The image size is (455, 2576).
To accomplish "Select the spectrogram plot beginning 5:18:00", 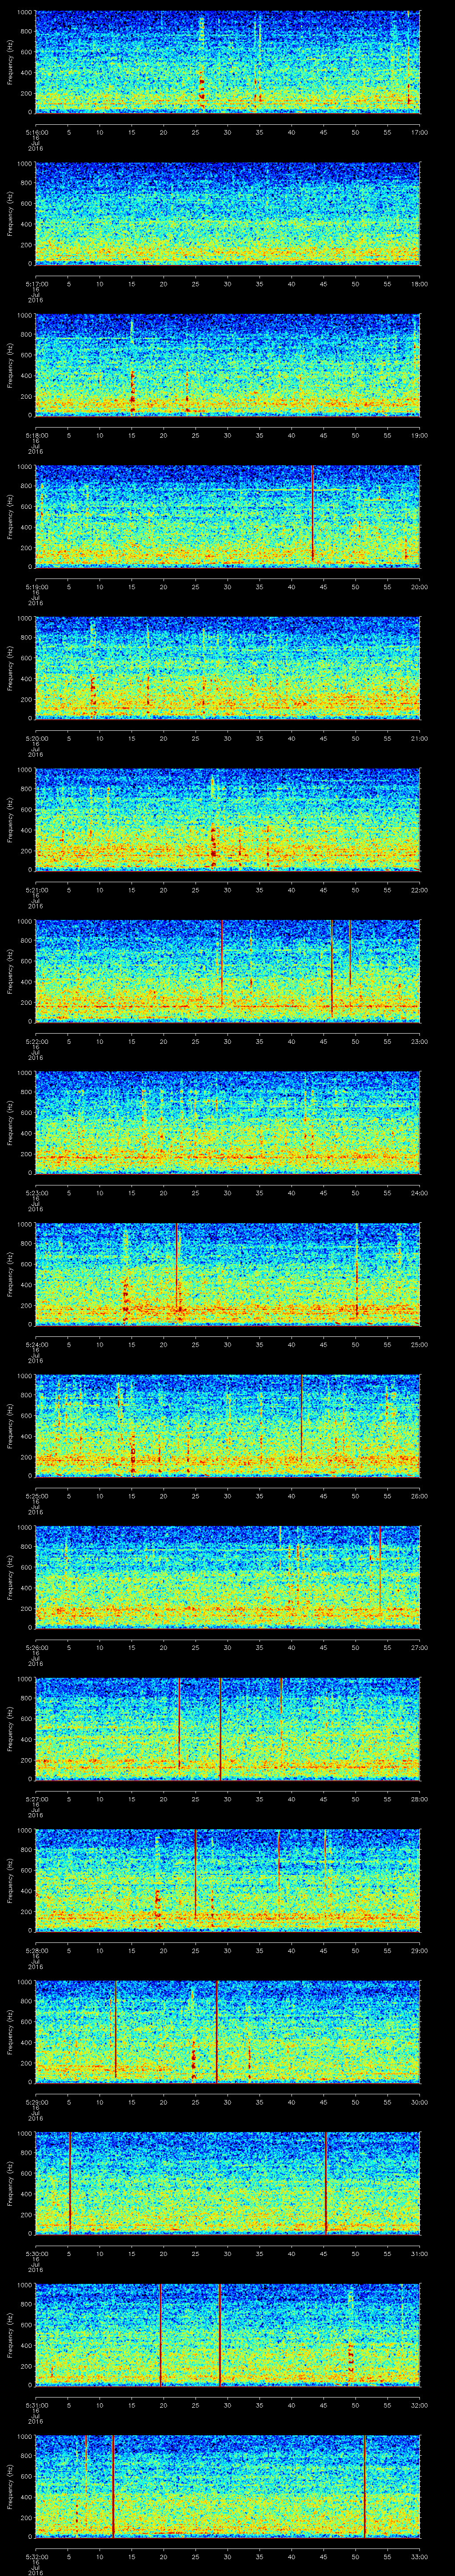I will tap(227, 364).
